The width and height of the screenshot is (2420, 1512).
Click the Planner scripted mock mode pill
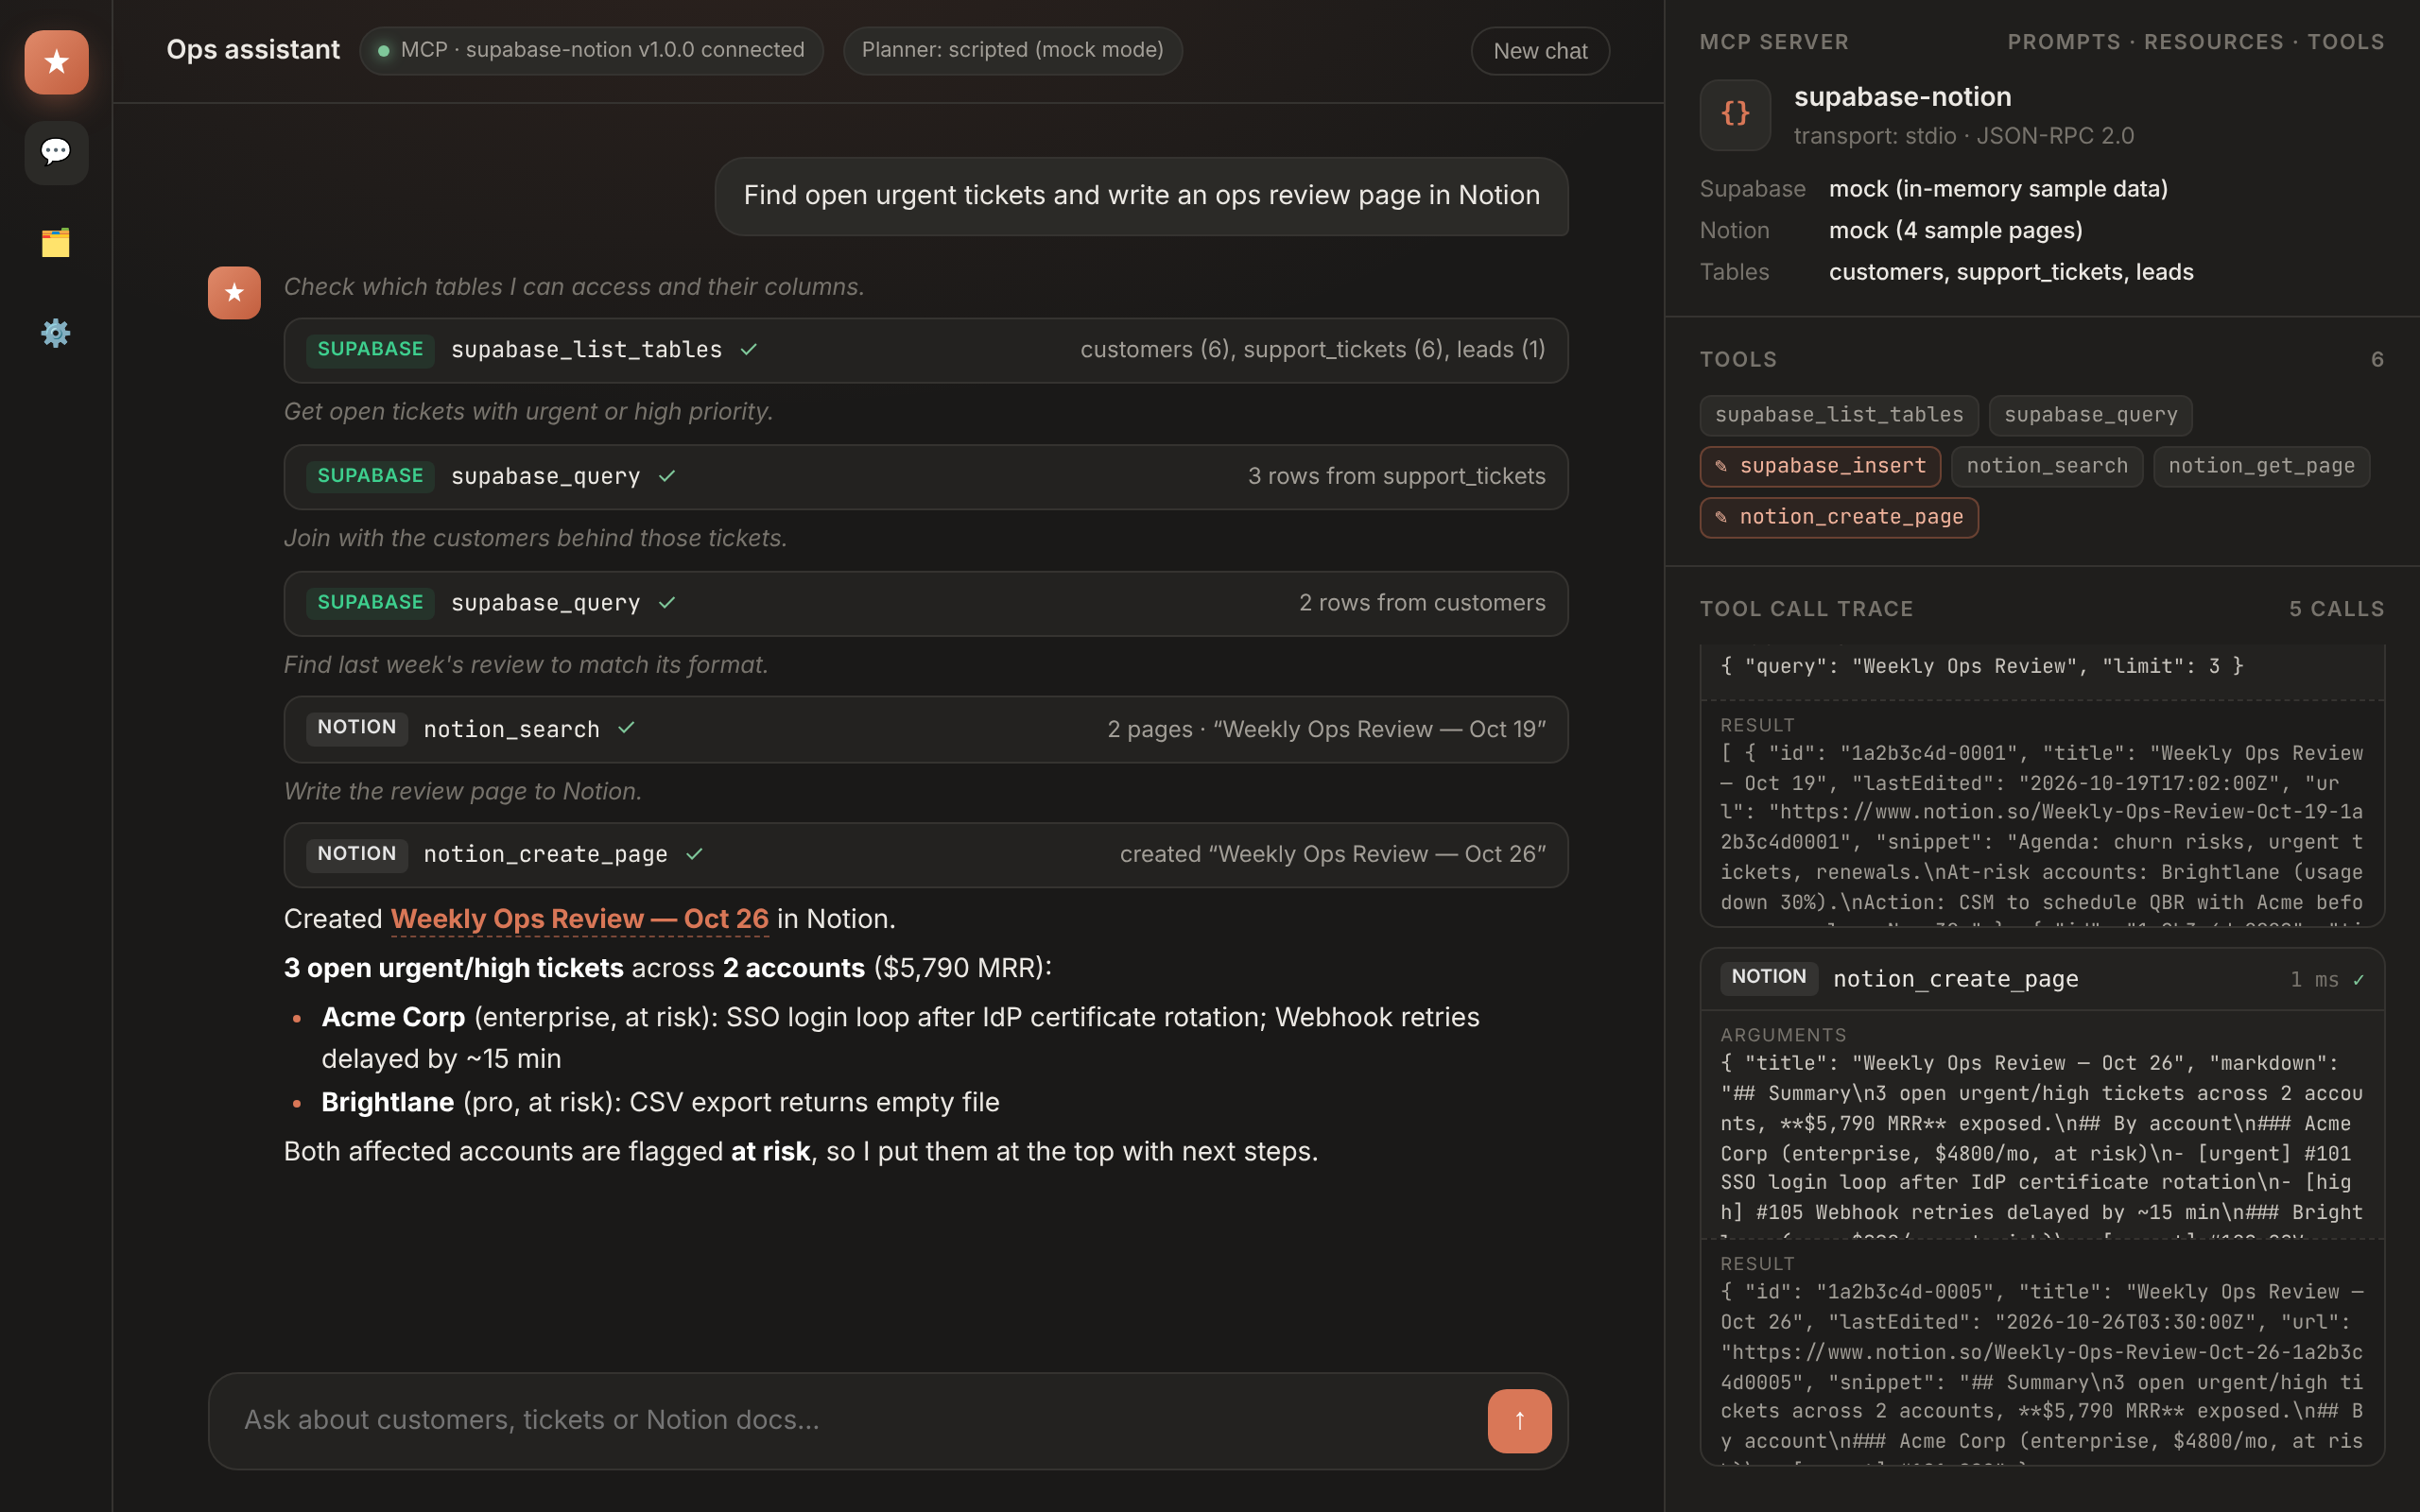point(1012,50)
